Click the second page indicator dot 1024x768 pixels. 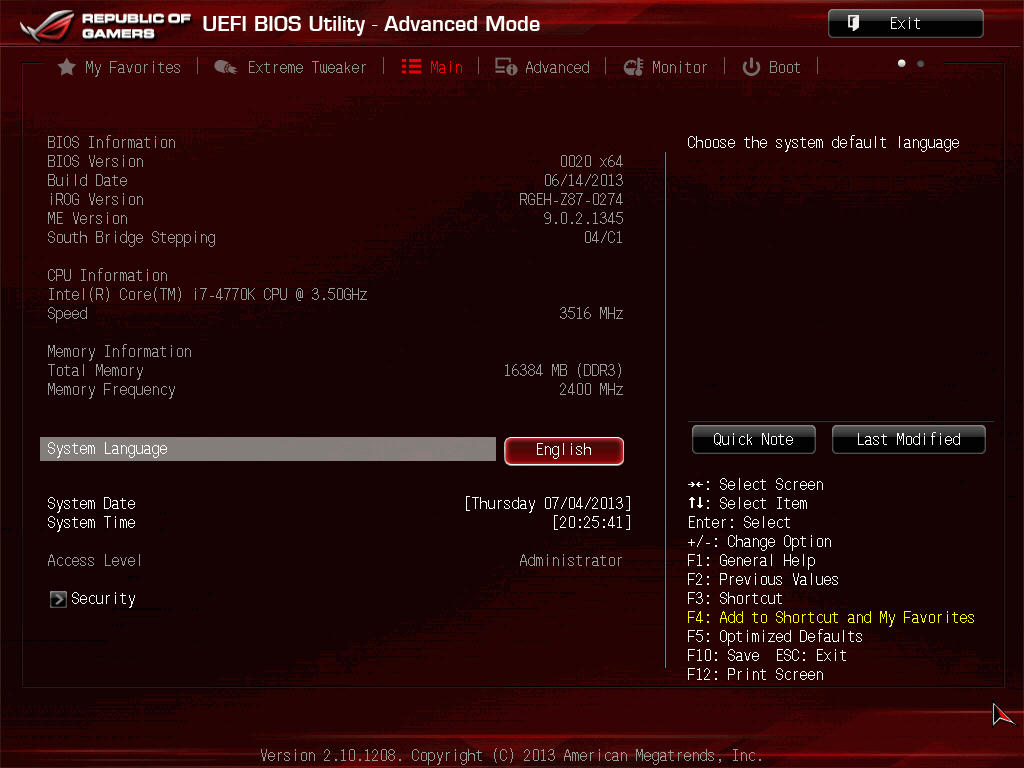click(x=920, y=63)
